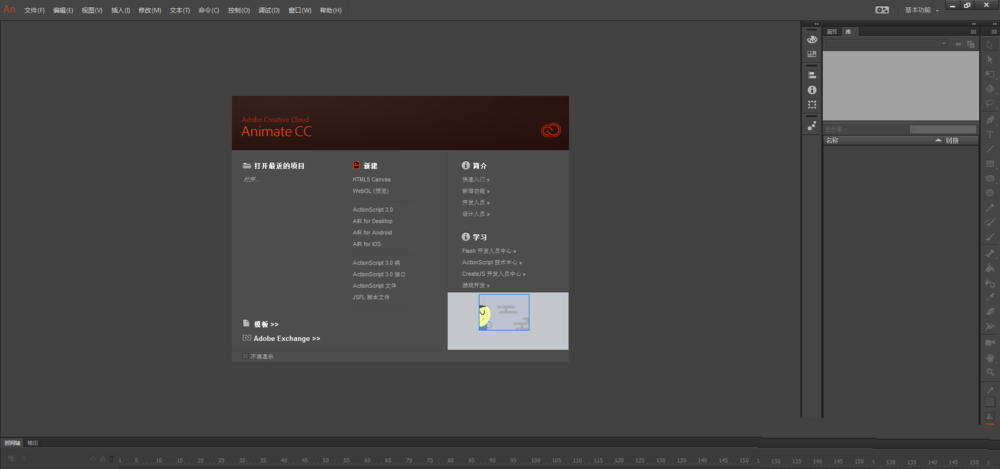Select the Lasso tool
The width and height of the screenshot is (1000, 469).
coord(990,103)
